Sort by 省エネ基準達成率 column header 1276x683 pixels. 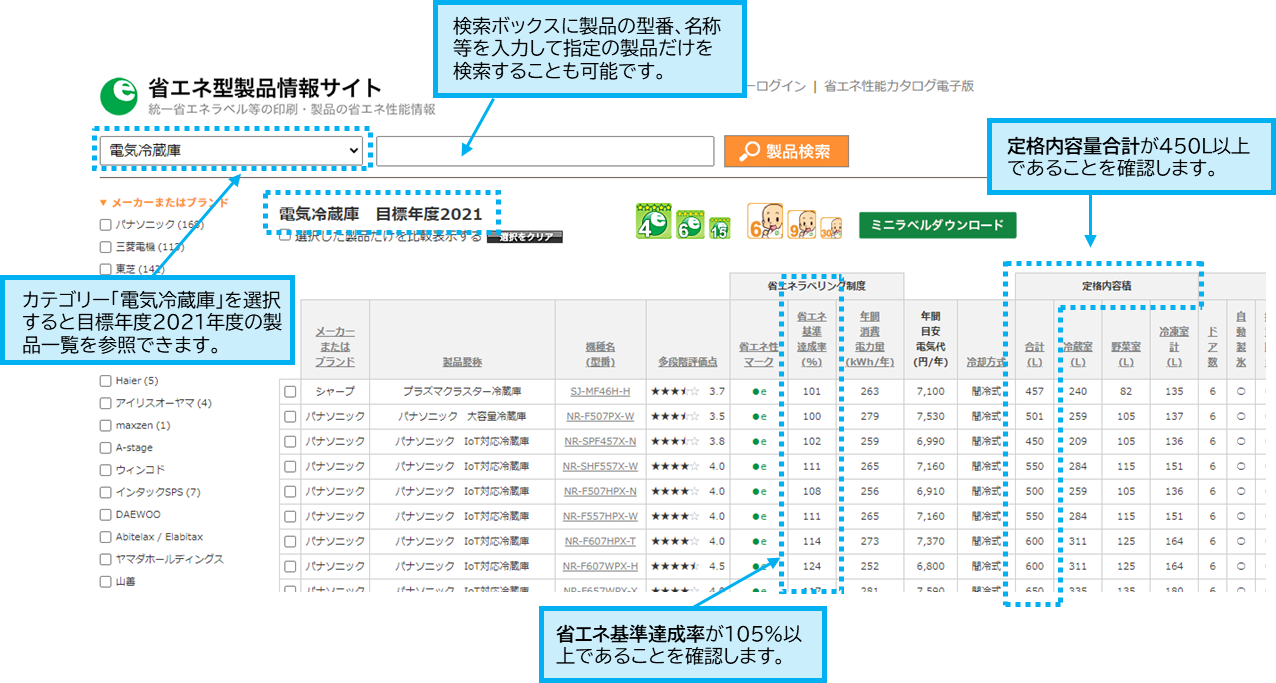click(810, 339)
